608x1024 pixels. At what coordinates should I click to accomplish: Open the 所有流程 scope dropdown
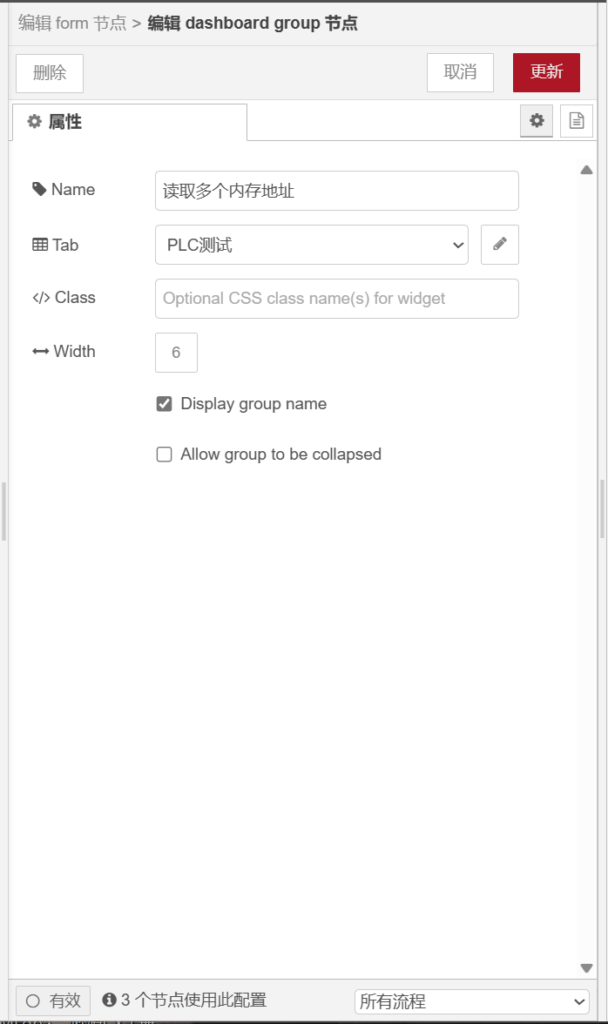[472, 1001]
